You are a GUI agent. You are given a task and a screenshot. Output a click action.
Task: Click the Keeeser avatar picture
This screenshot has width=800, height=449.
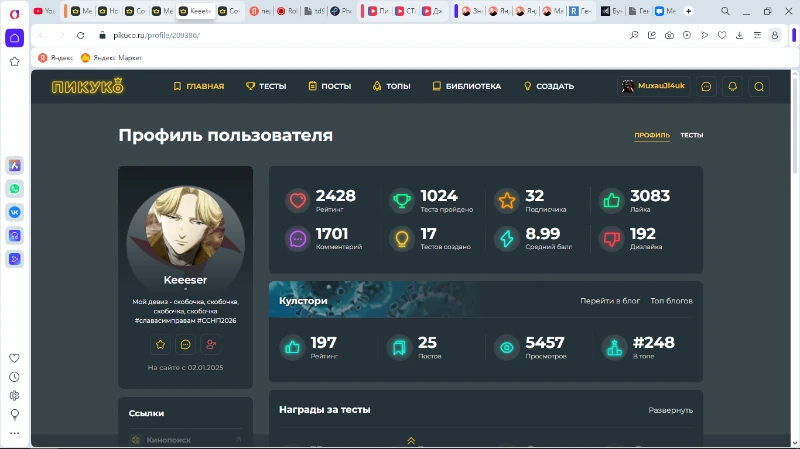click(x=185, y=227)
